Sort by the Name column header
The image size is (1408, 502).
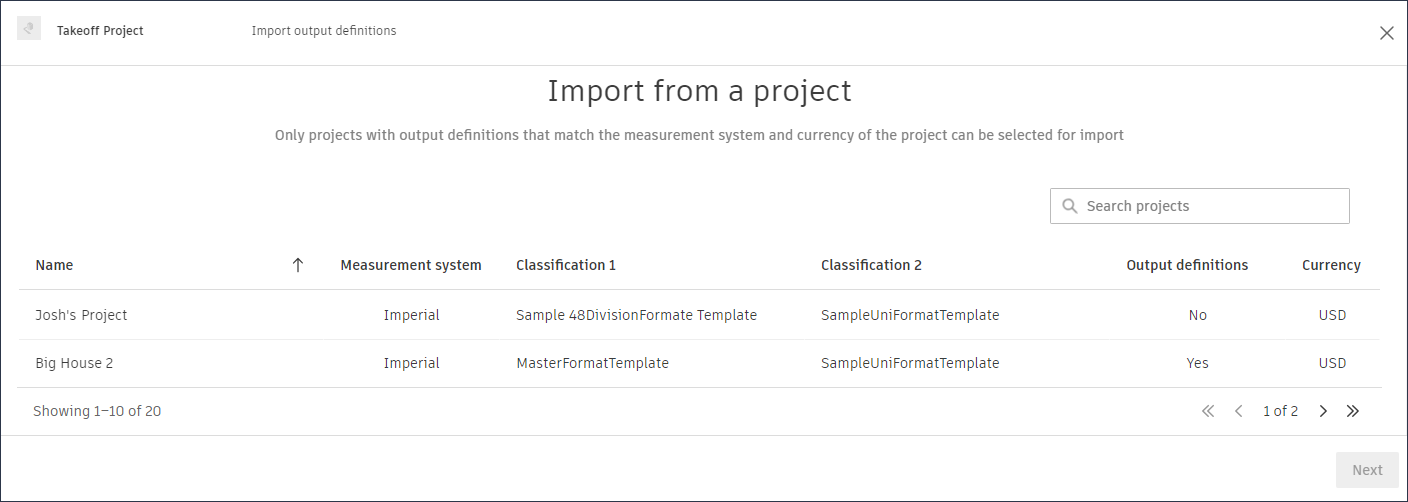click(x=54, y=265)
